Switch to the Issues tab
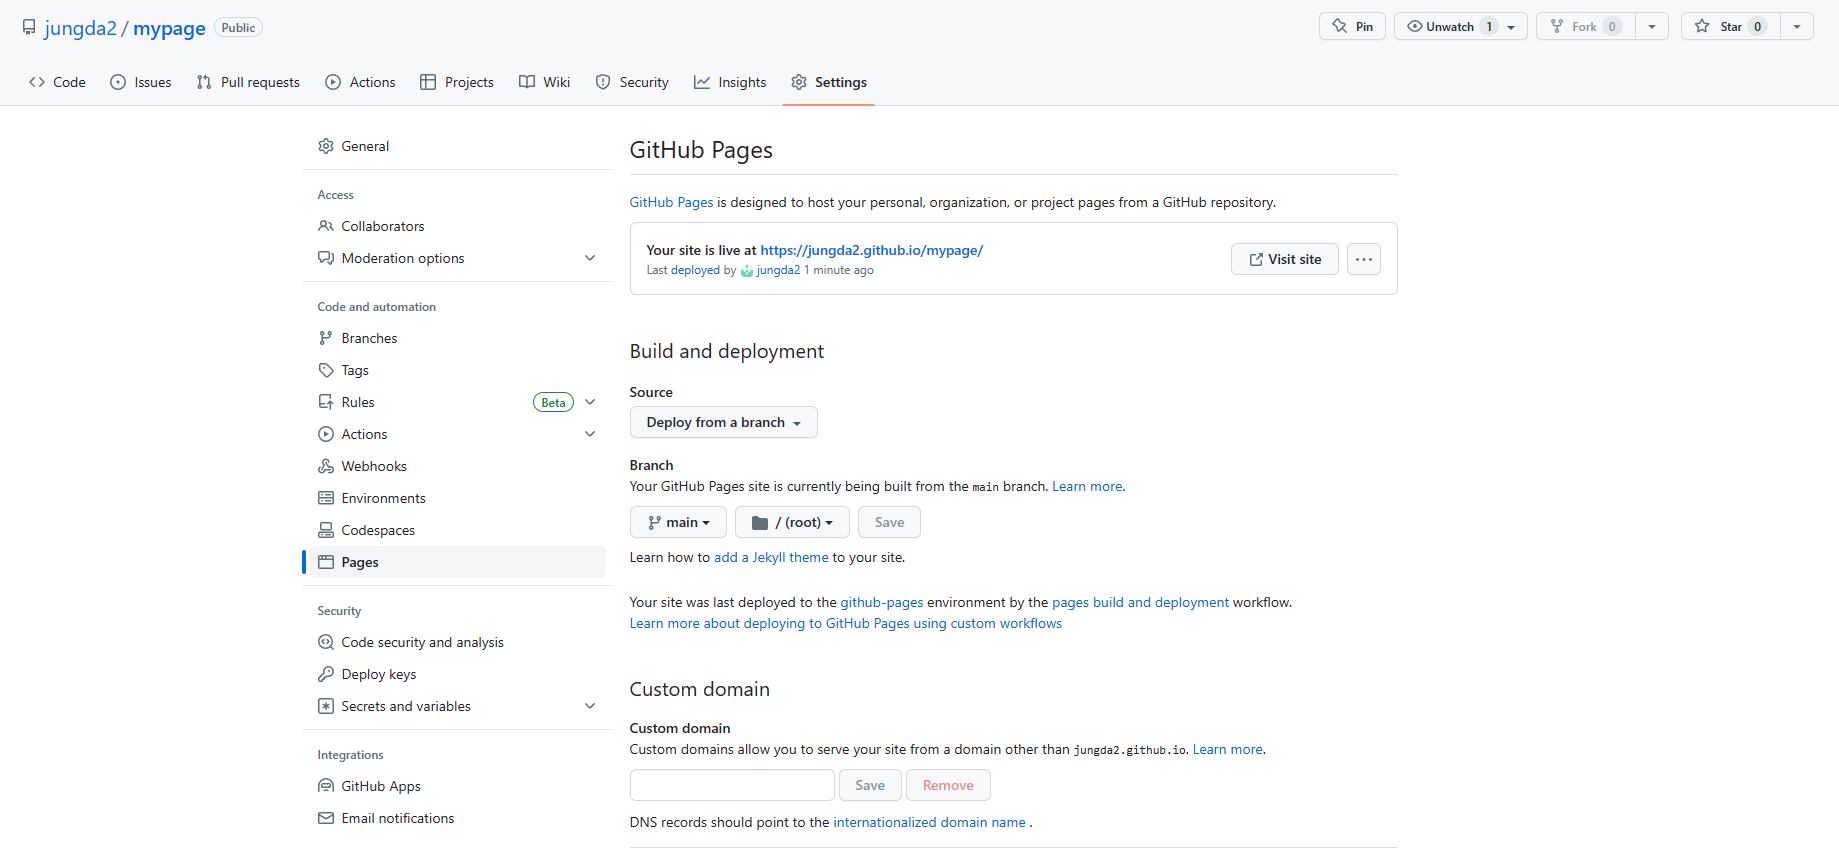Image resolution: width=1839 pixels, height=851 pixels. tap(141, 82)
